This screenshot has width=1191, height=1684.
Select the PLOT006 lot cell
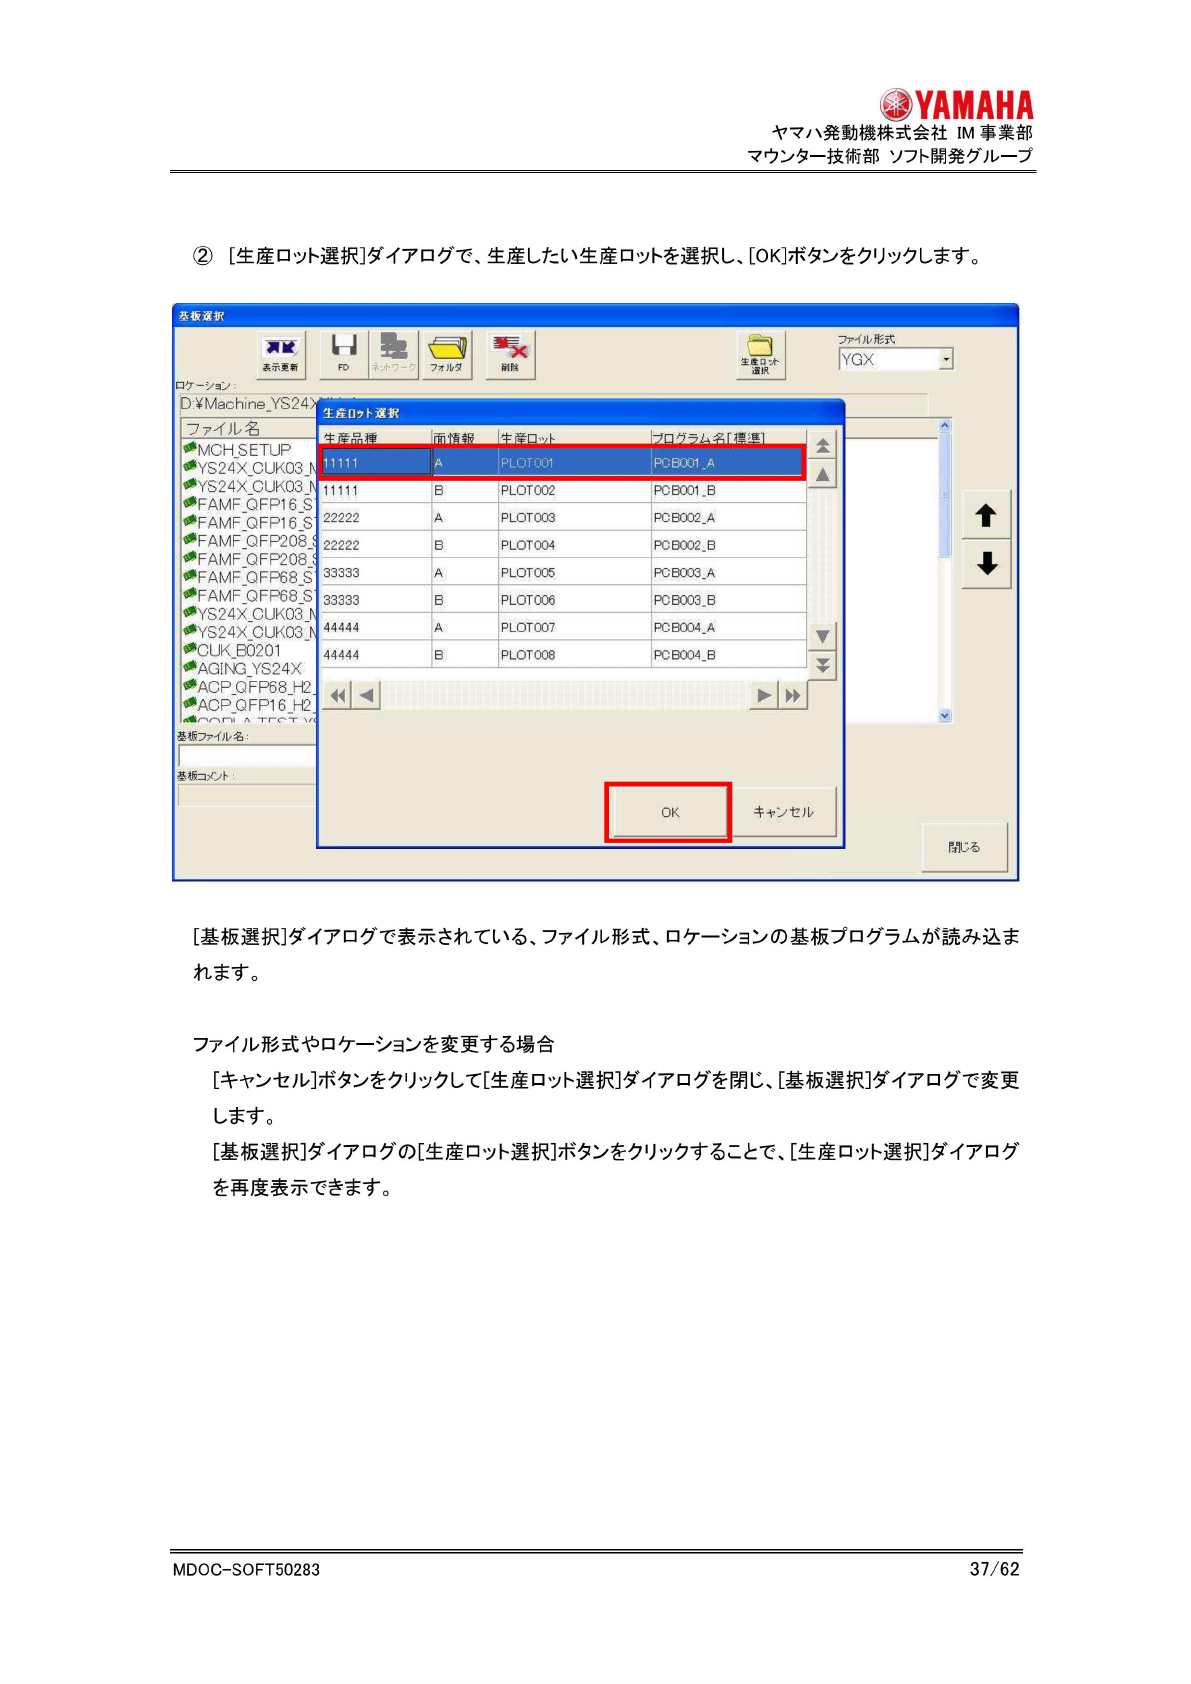[x=574, y=600]
